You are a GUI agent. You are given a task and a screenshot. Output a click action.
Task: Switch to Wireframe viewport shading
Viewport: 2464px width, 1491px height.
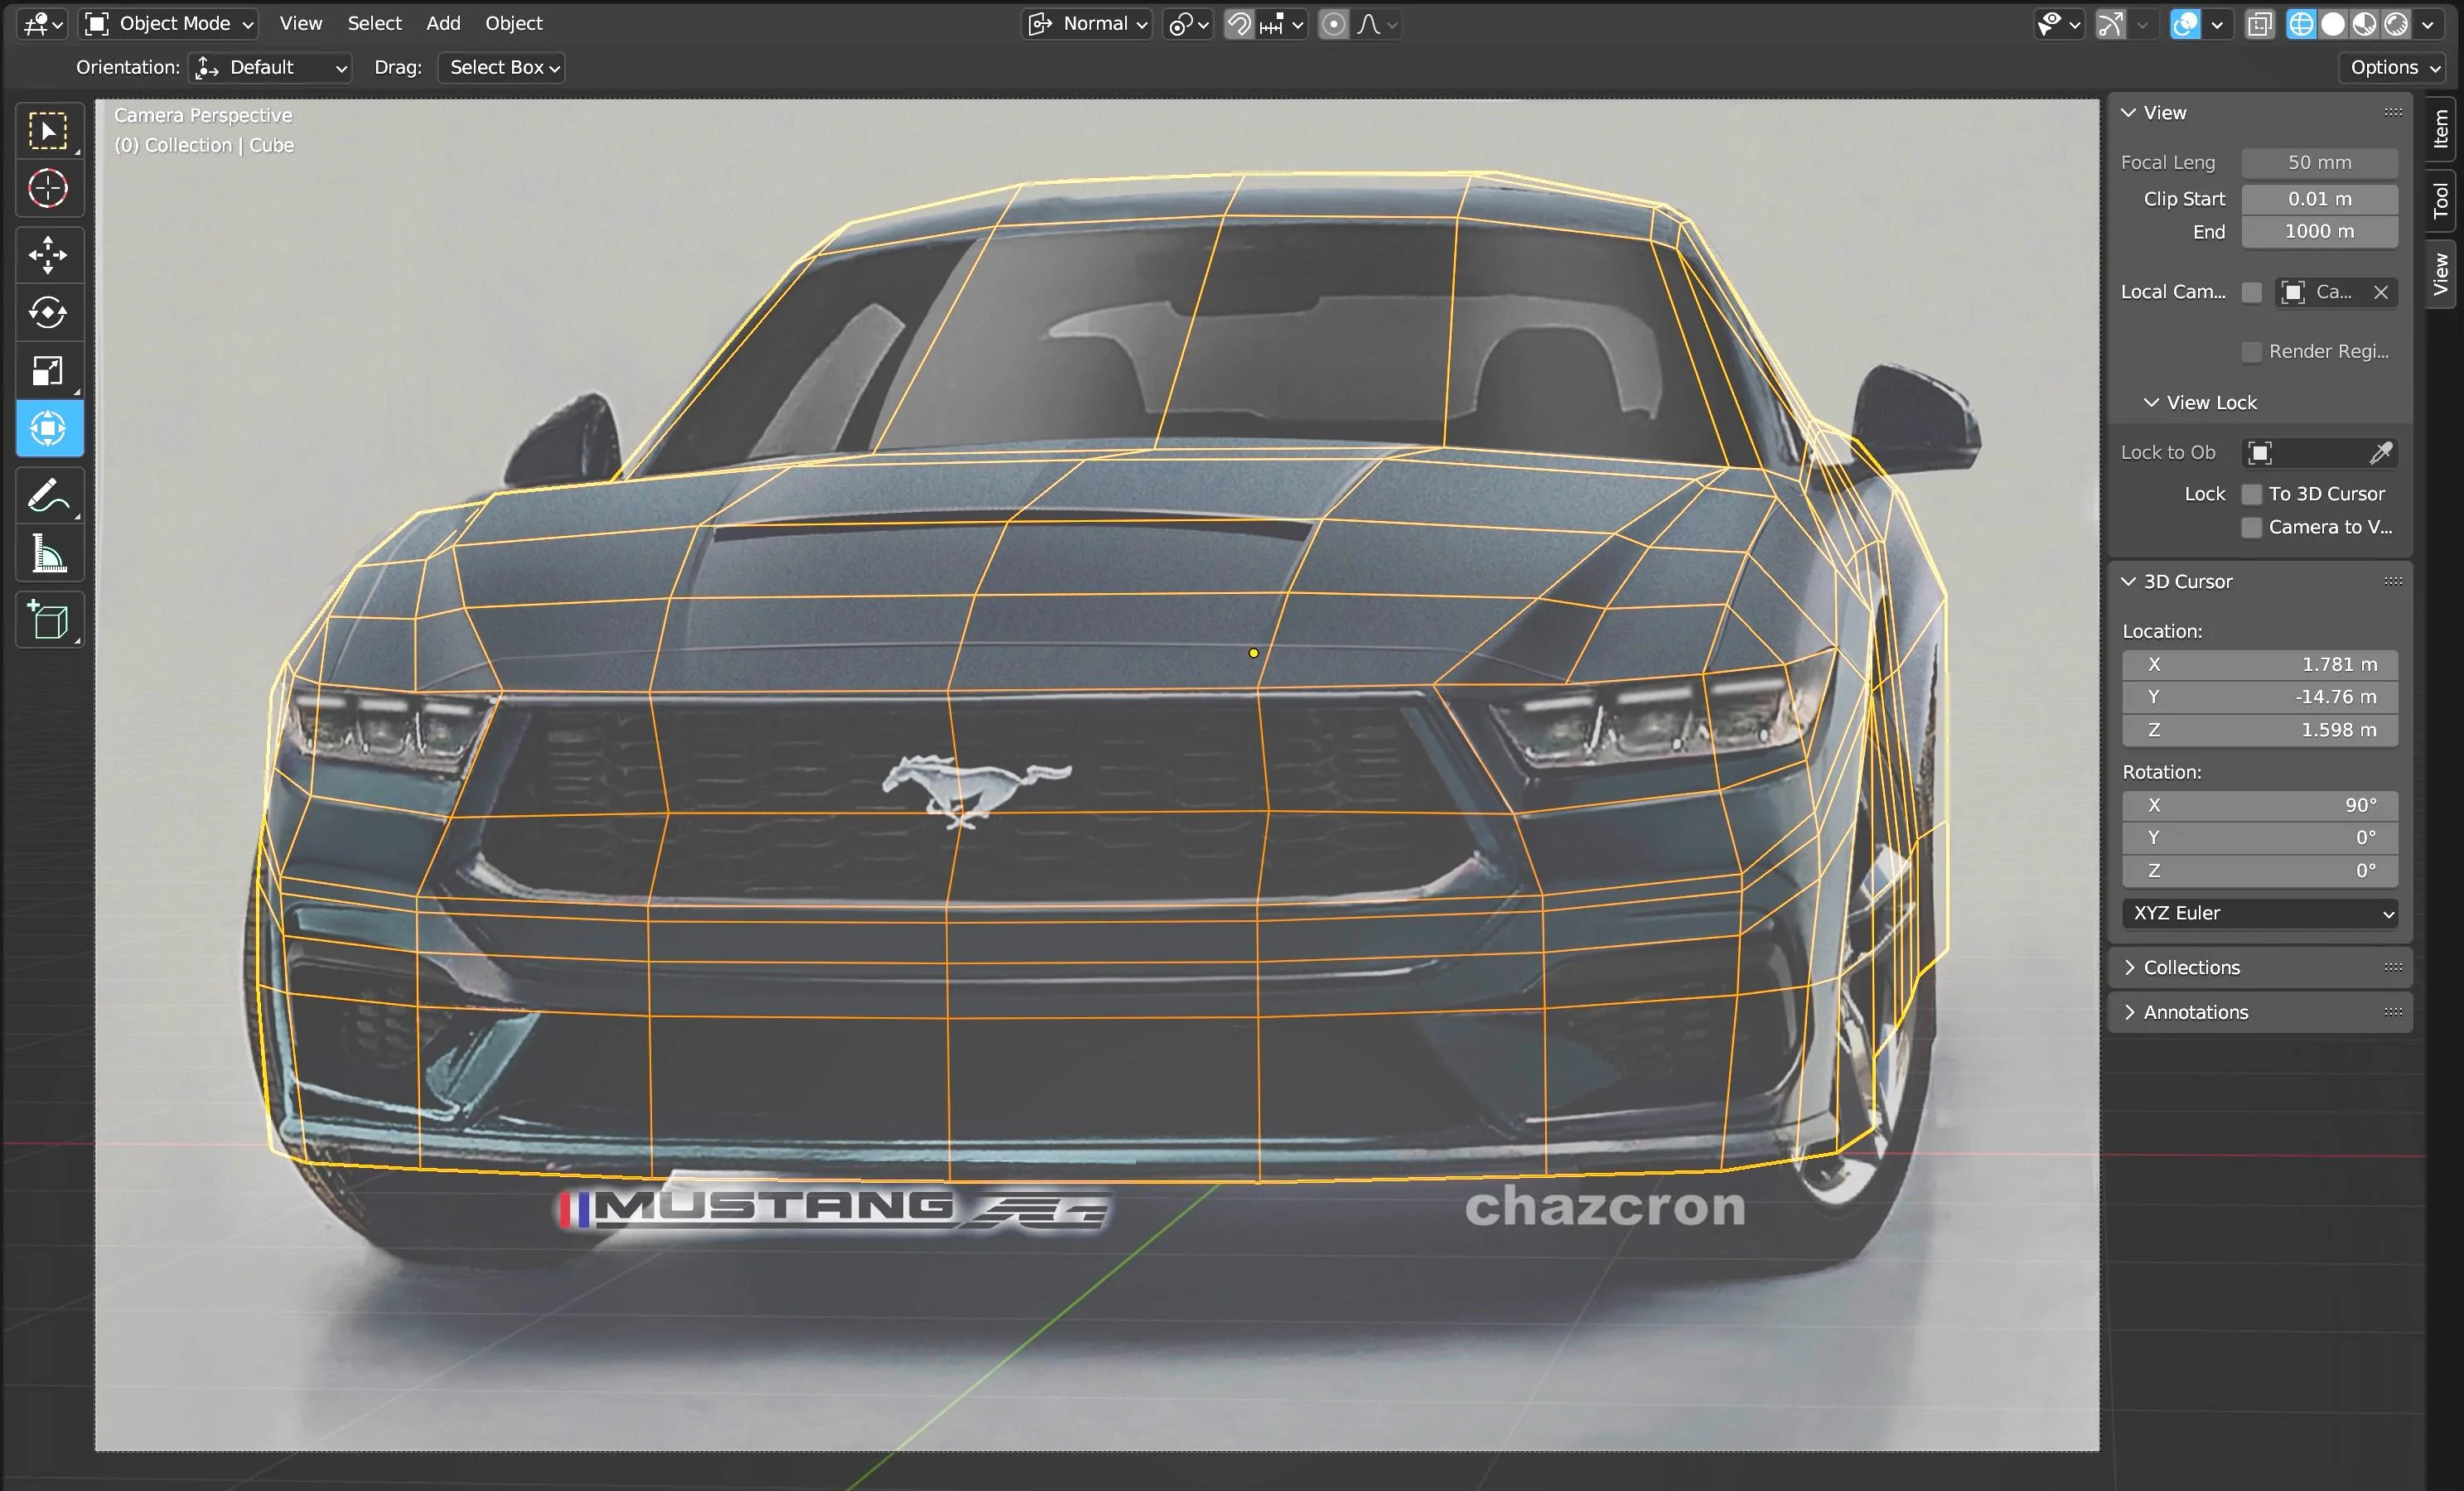2300,24
